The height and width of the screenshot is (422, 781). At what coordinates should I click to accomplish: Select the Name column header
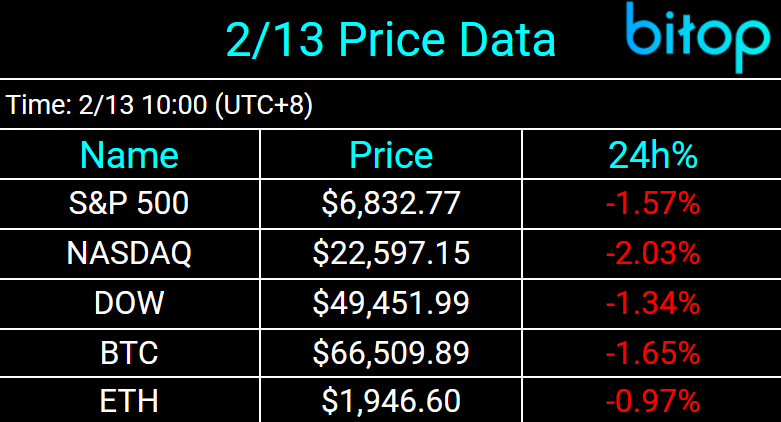tap(129, 155)
